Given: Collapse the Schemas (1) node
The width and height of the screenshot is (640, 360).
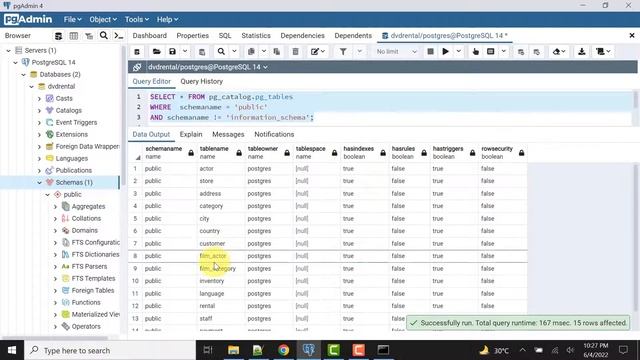Looking at the screenshot, I should (x=40, y=182).
